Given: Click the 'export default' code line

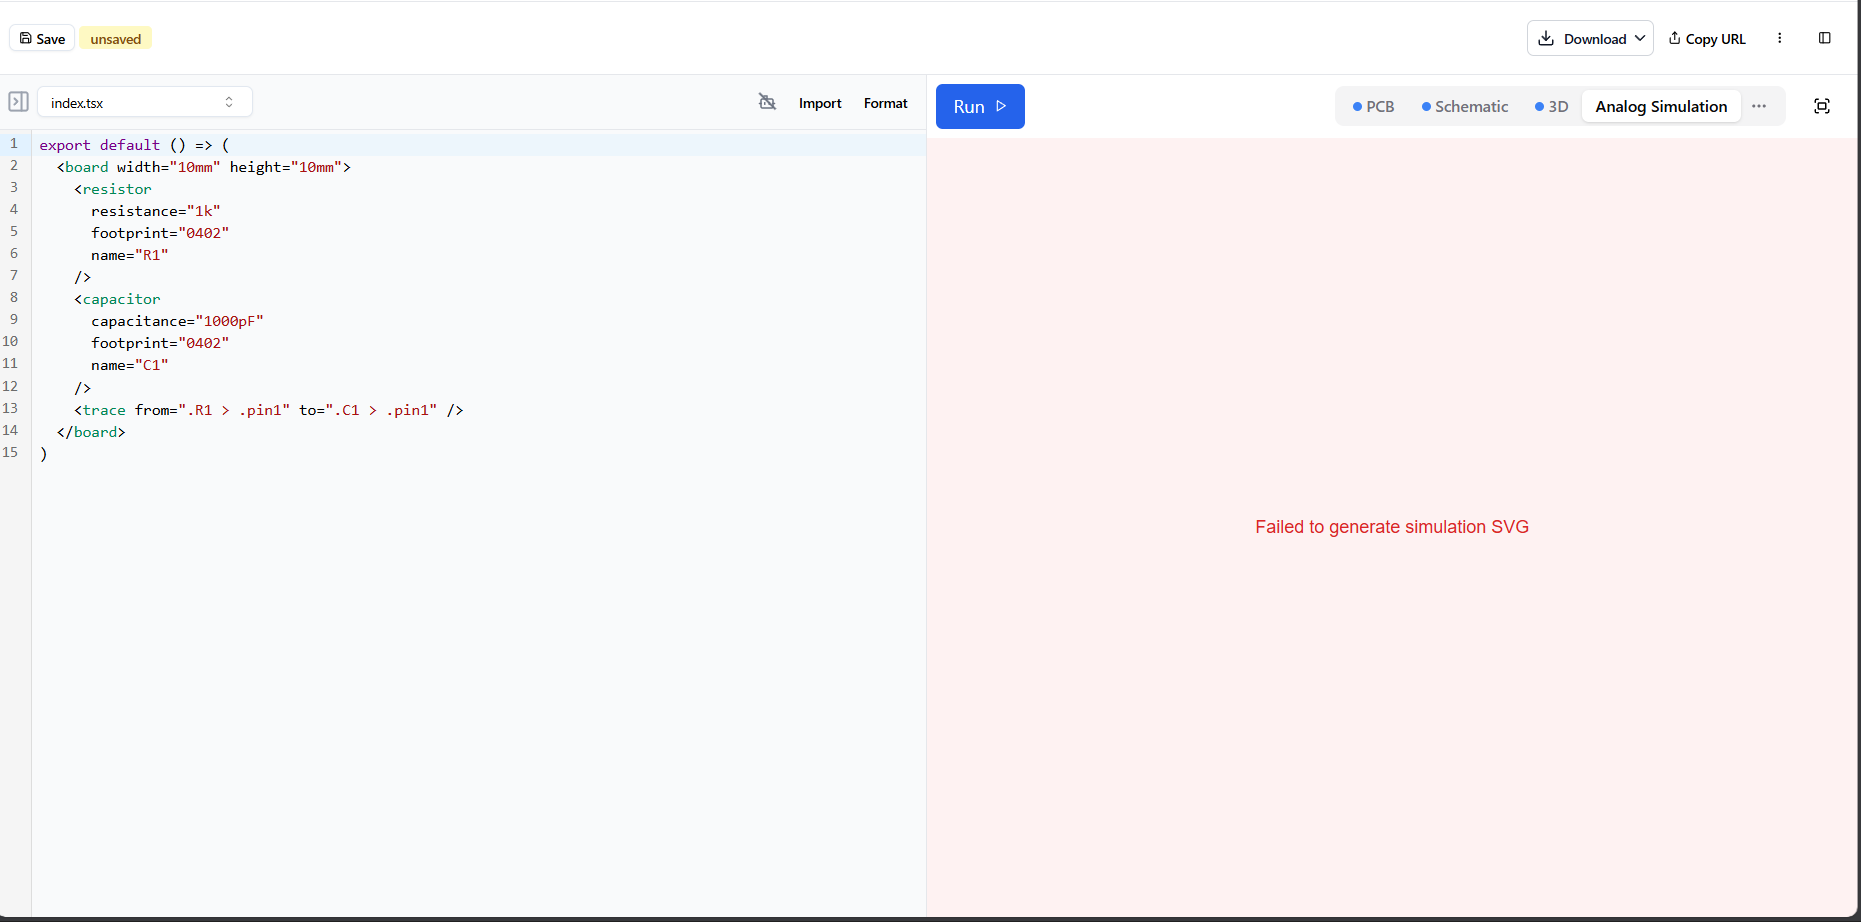Looking at the screenshot, I should 135,145.
